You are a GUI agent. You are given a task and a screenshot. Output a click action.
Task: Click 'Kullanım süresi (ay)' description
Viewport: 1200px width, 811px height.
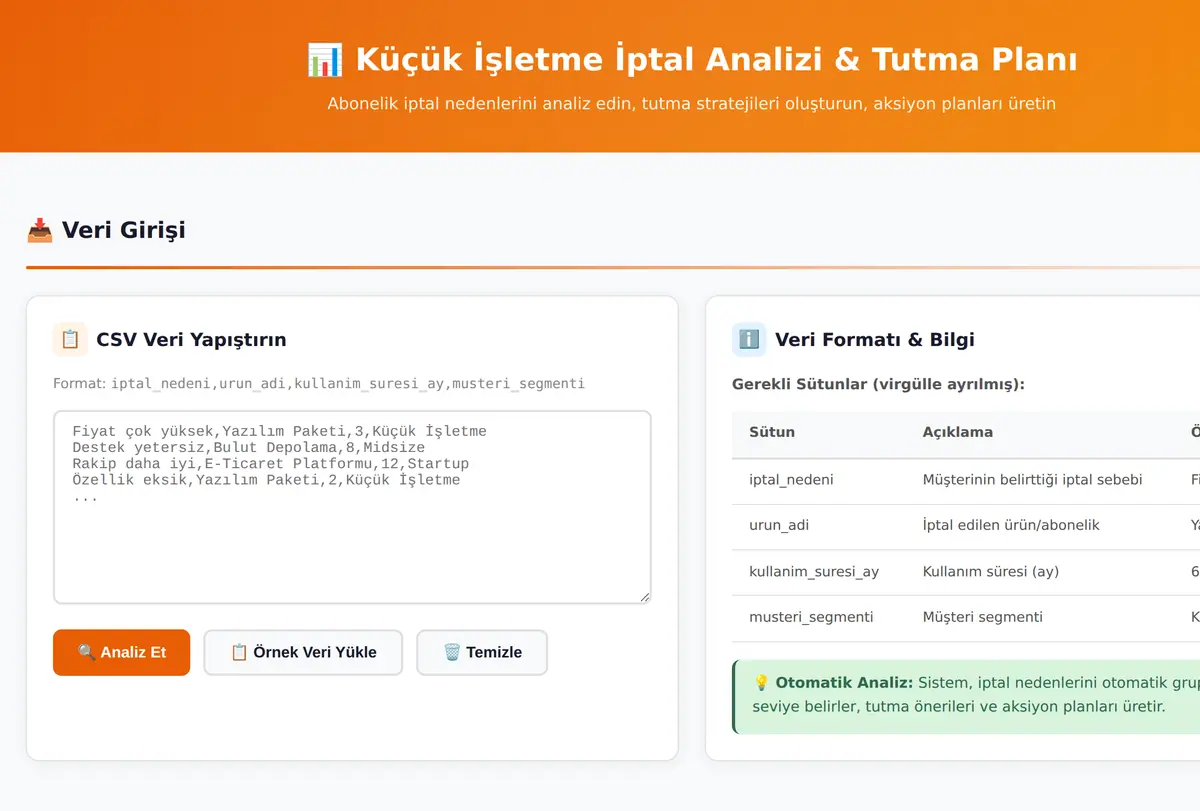(x=991, y=571)
